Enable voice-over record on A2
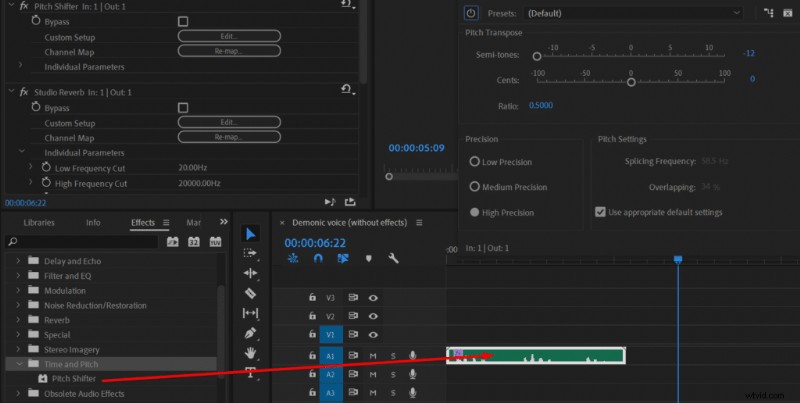This screenshot has width=800, height=403. (412, 374)
